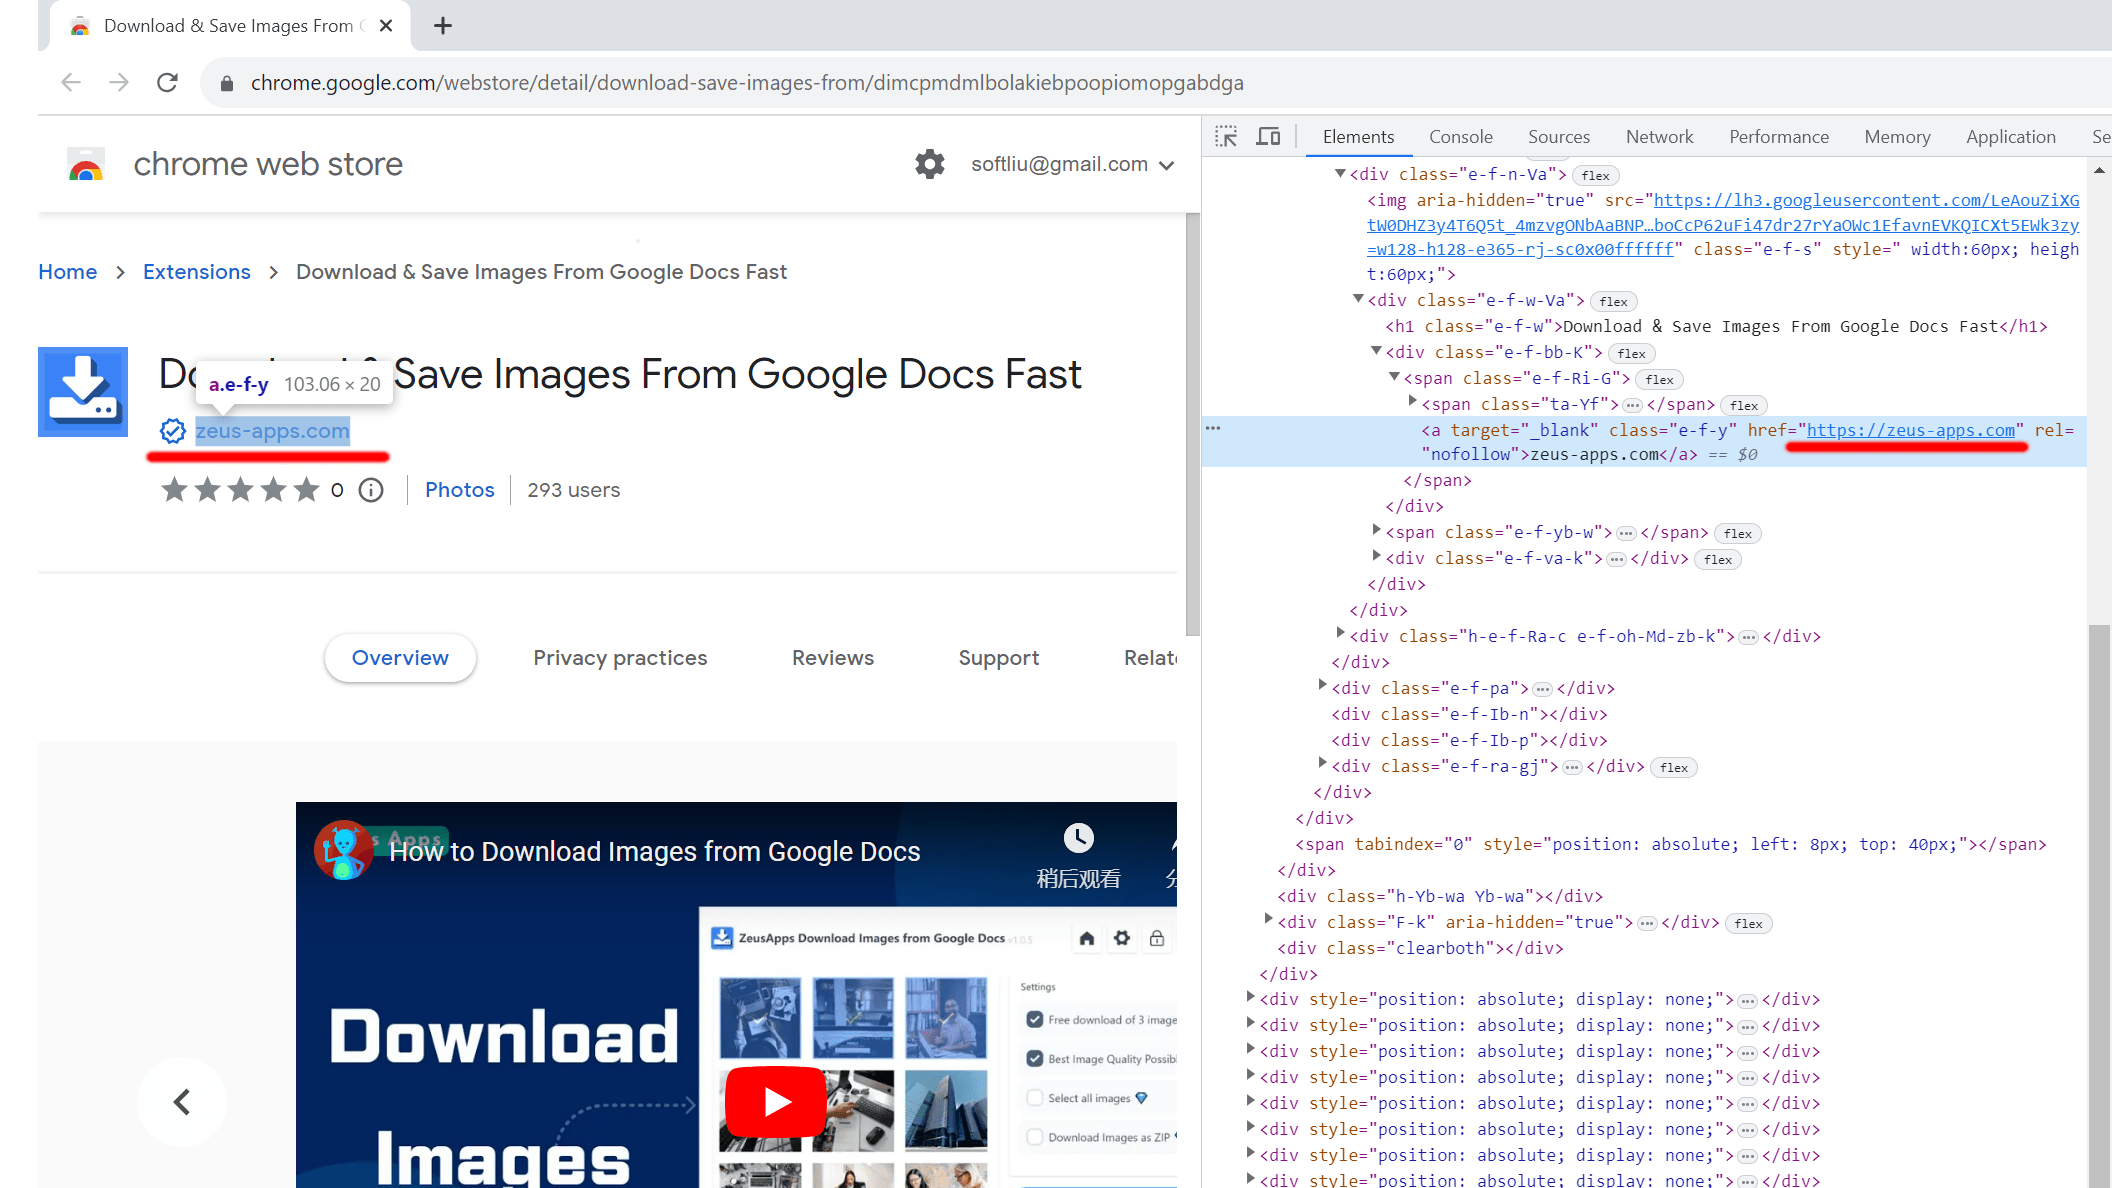Open the Privacy practices tab
Viewport: 2112px width, 1188px height.
click(620, 658)
